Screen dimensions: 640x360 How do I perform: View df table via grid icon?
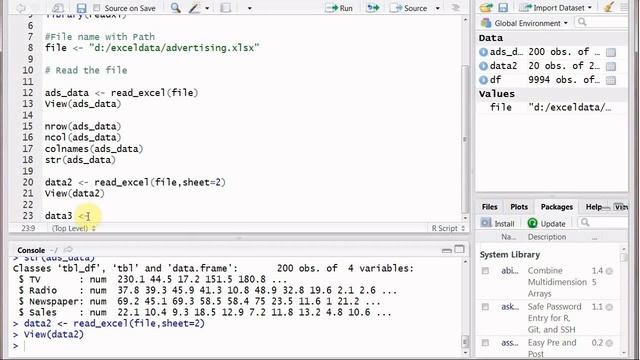[611, 80]
